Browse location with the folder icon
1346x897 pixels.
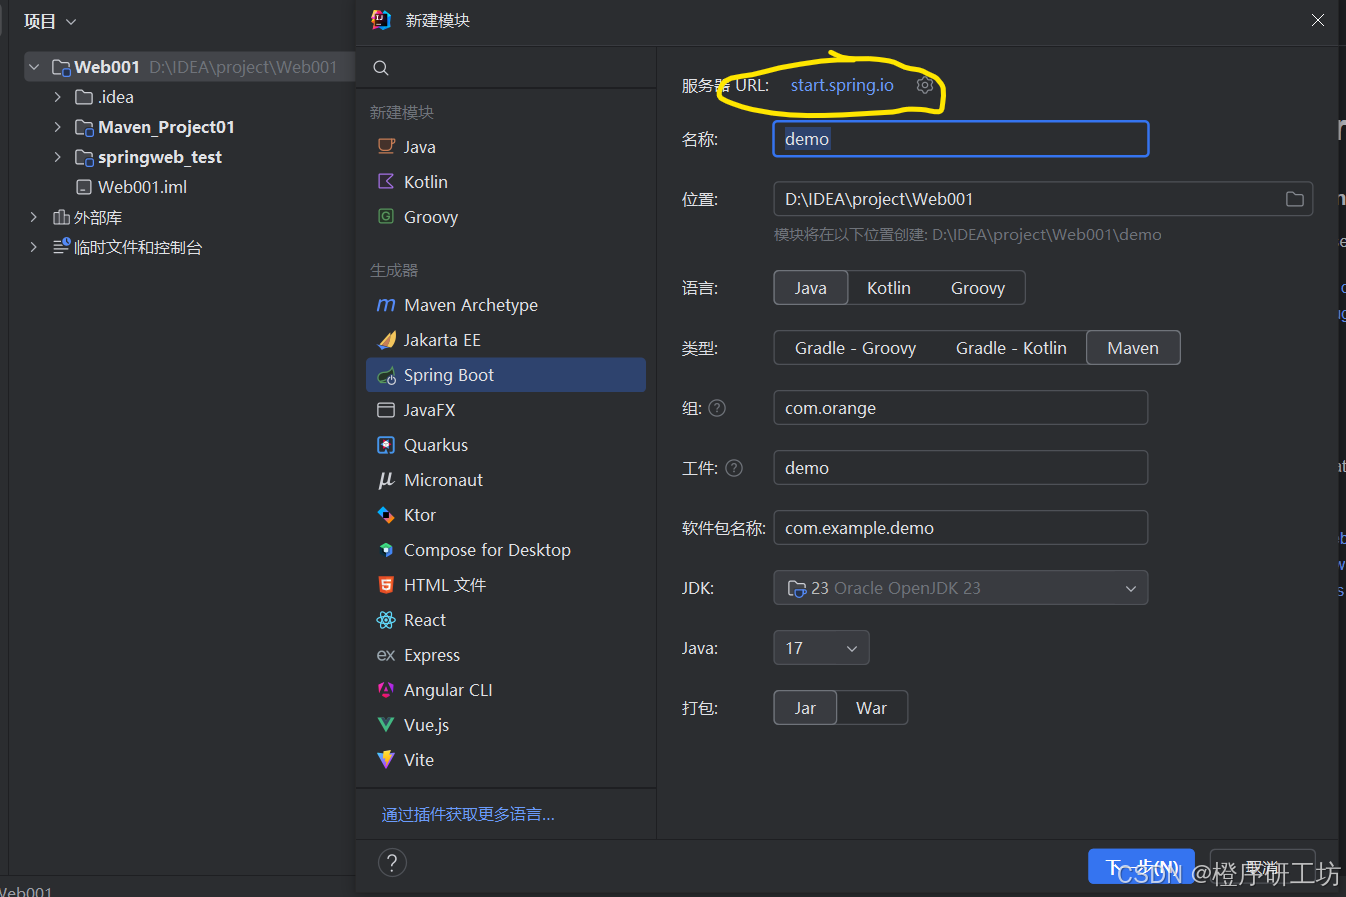tap(1295, 199)
